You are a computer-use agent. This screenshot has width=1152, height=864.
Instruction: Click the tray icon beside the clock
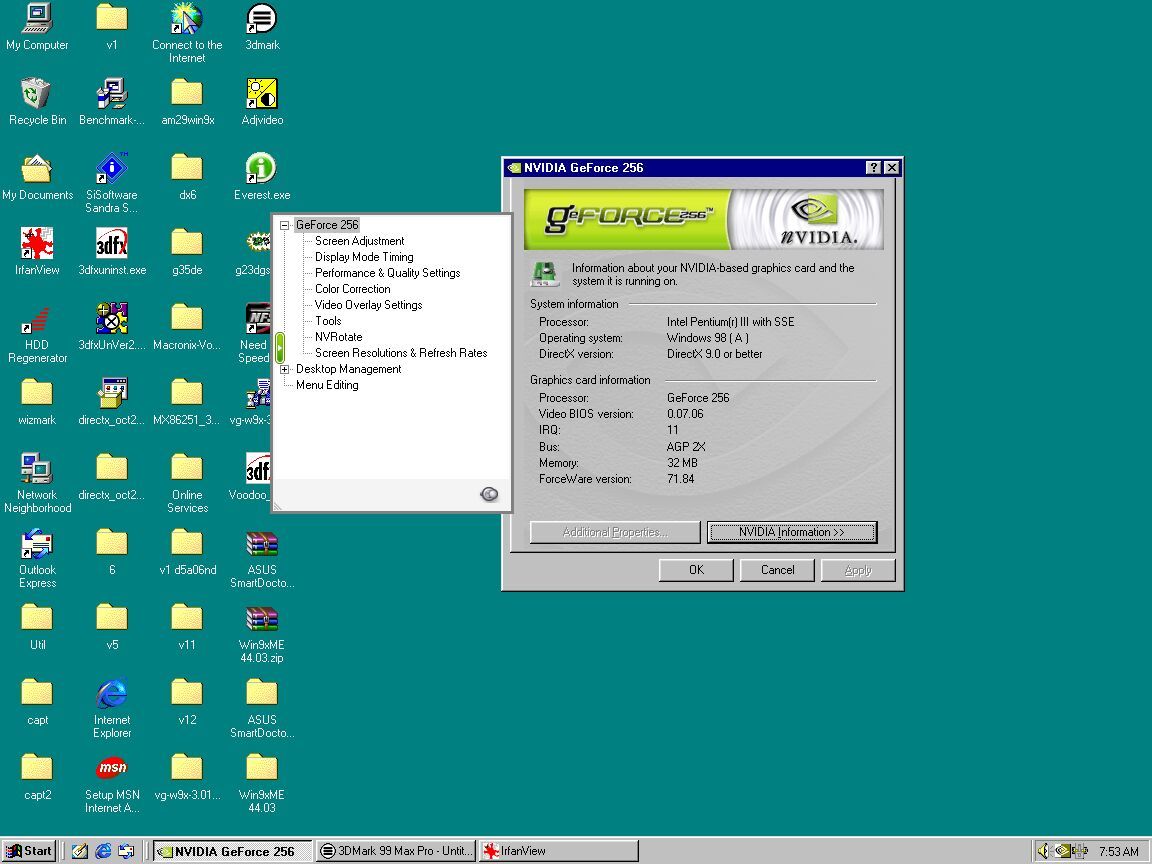pos(1080,851)
